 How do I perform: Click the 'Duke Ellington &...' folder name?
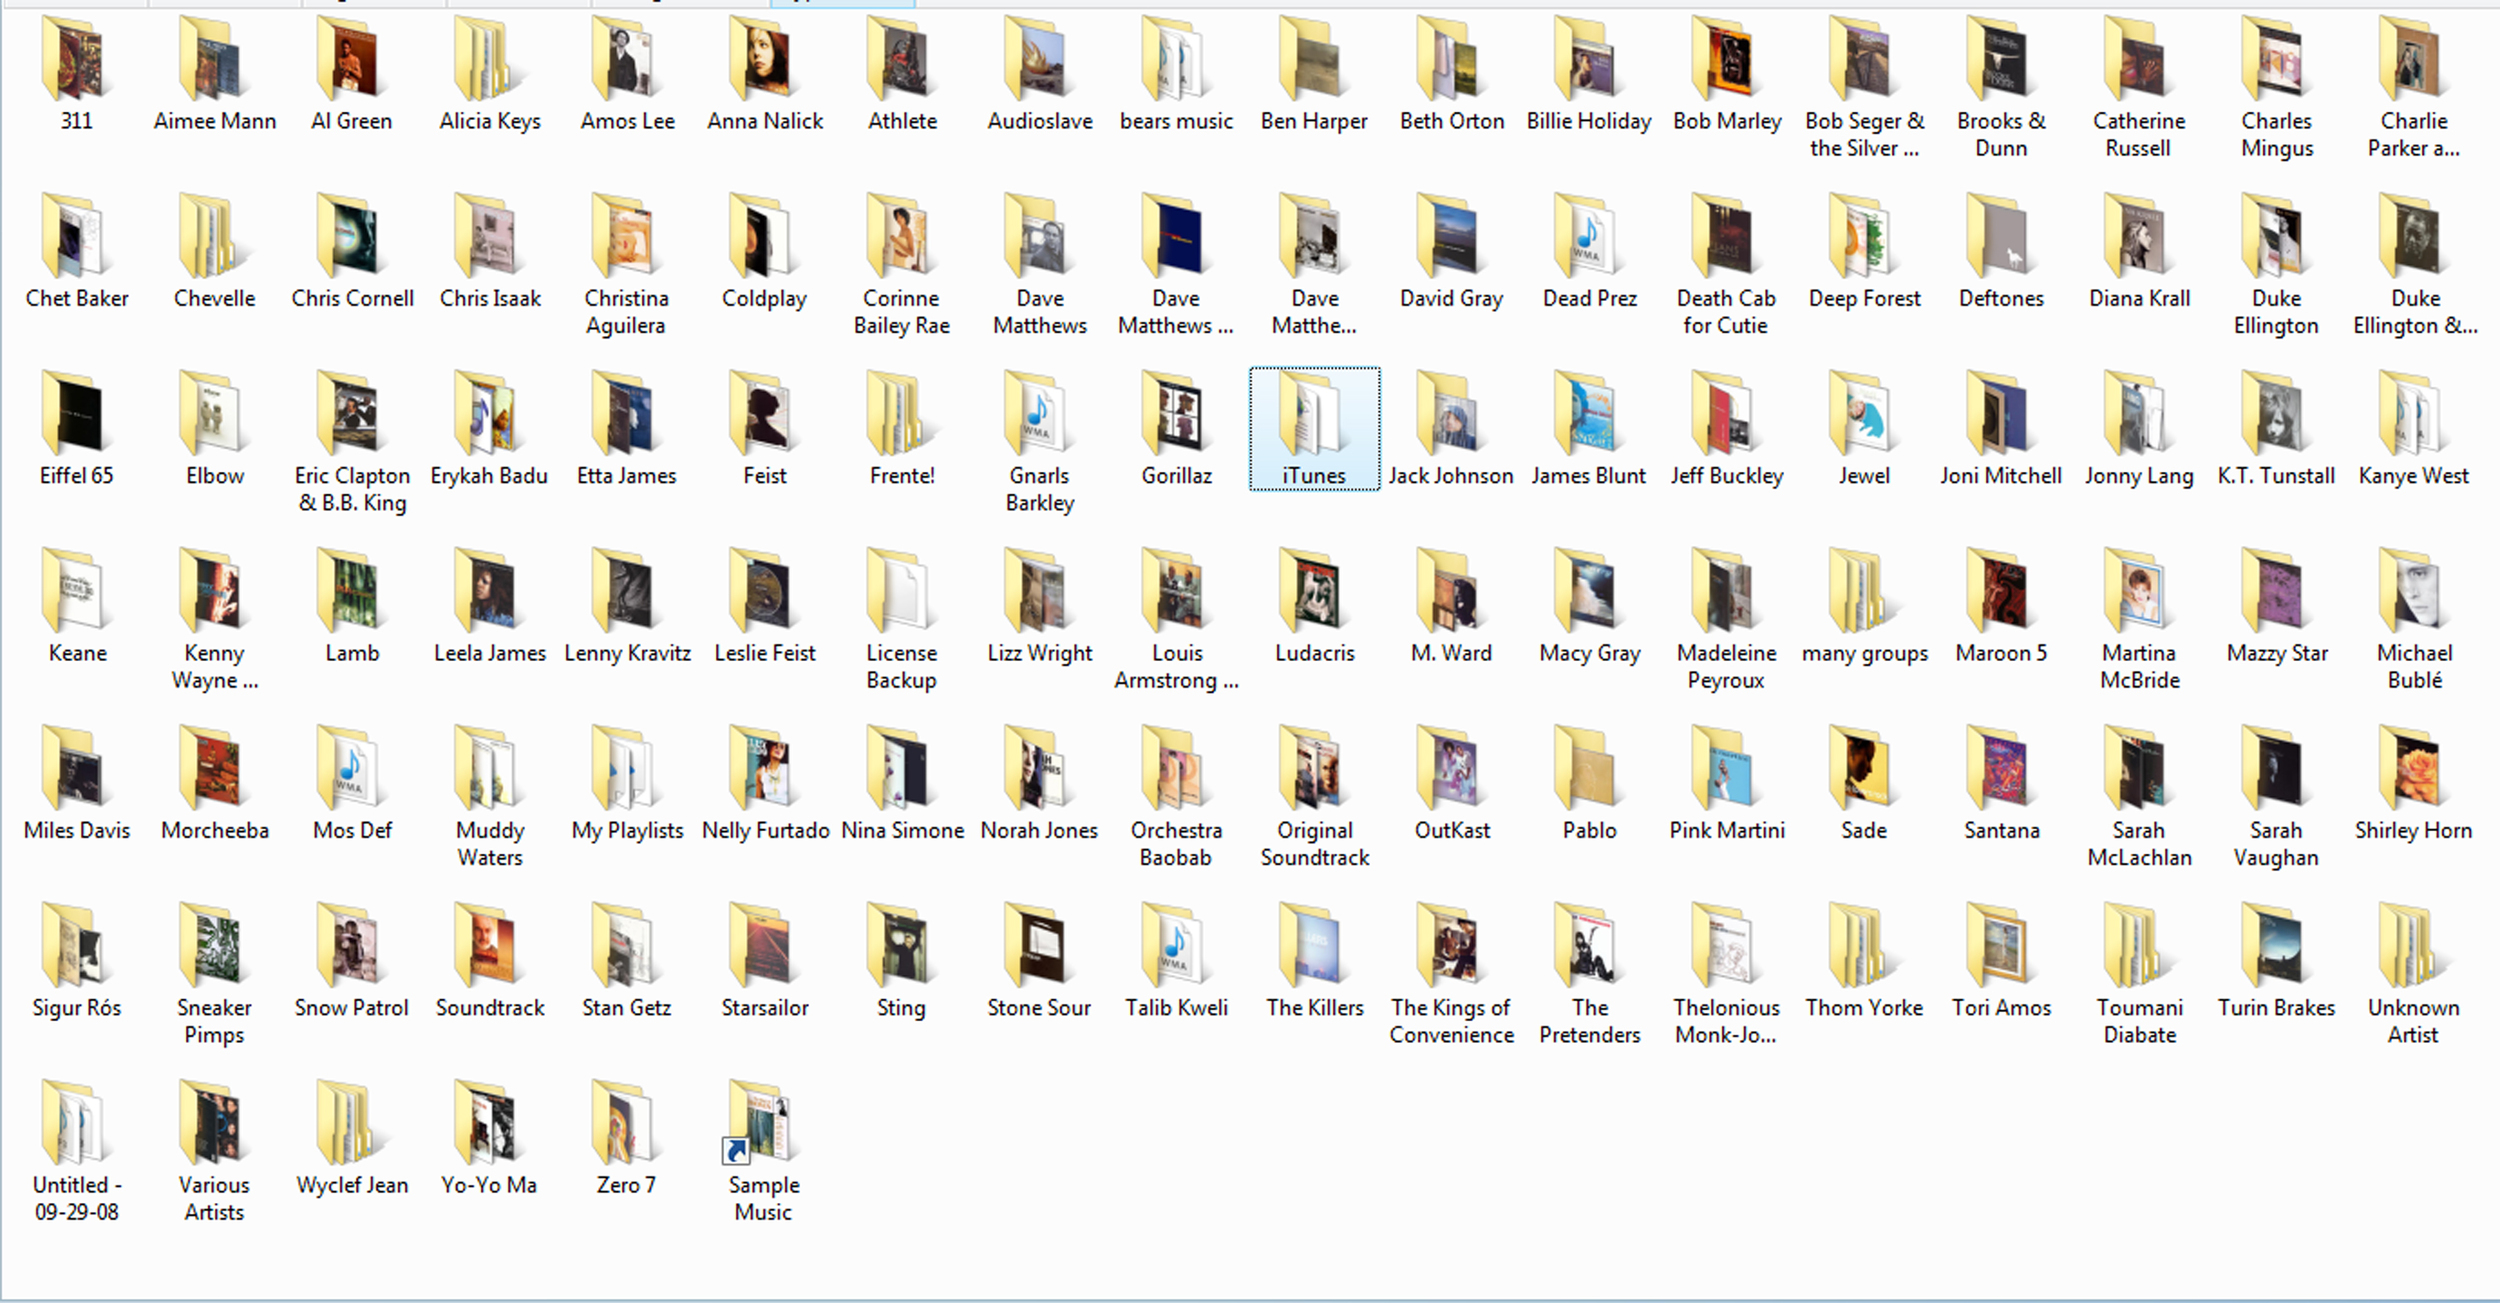(x=2415, y=312)
